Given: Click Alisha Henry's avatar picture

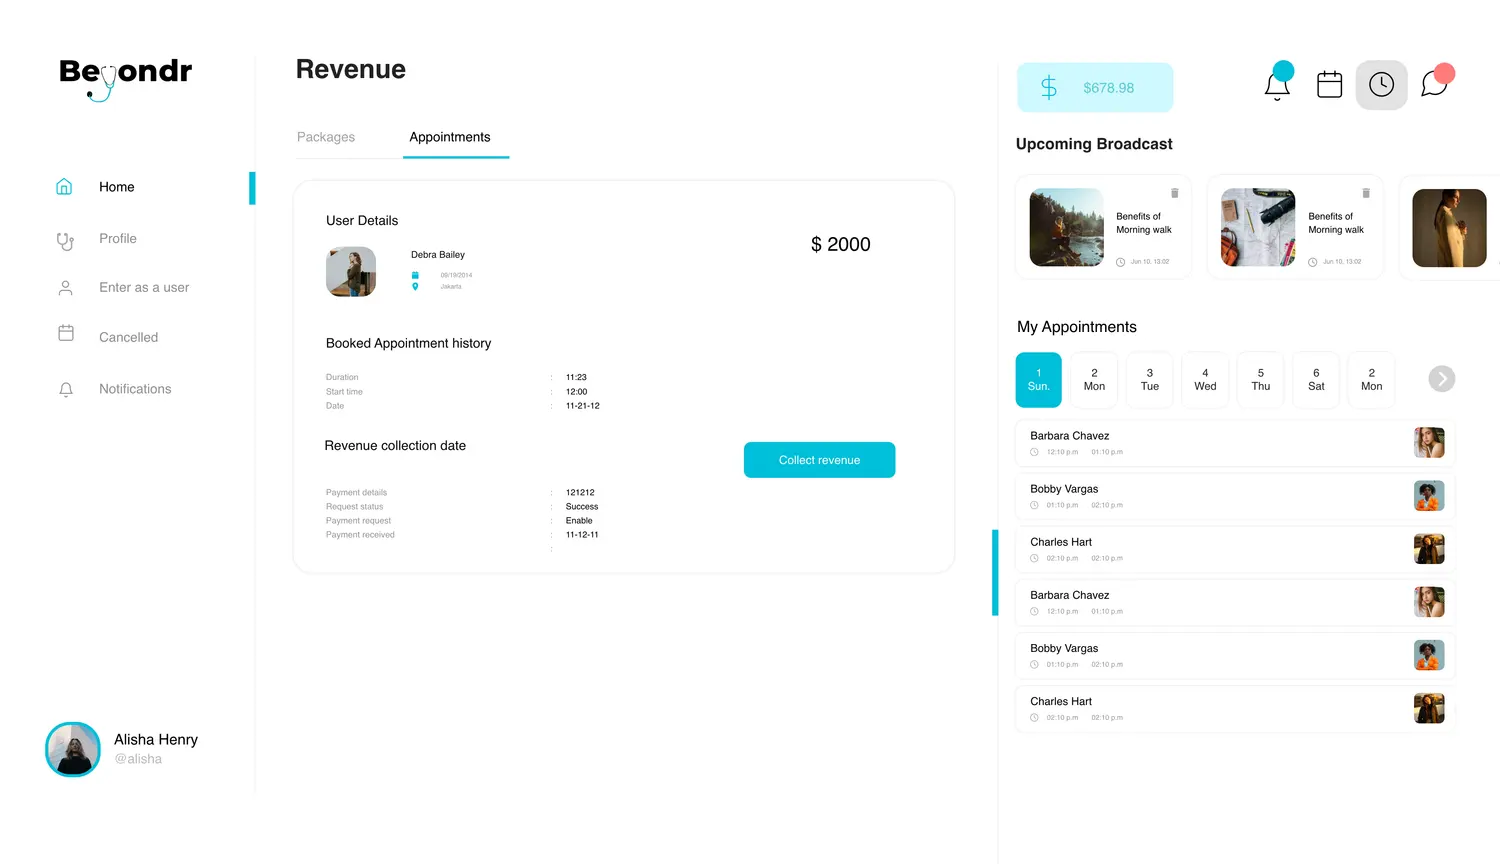Looking at the screenshot, I should tap(73, 749).
